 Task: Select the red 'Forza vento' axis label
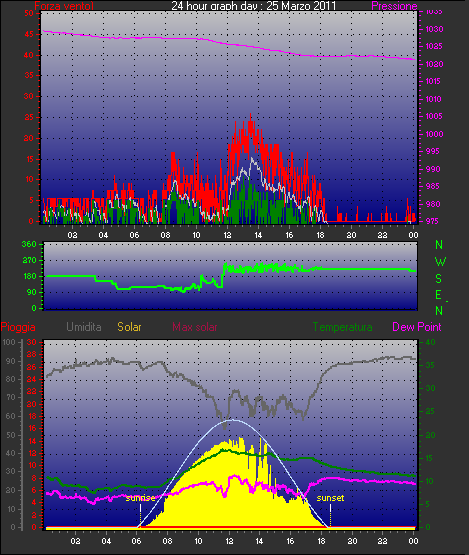[x=64, y=6]
